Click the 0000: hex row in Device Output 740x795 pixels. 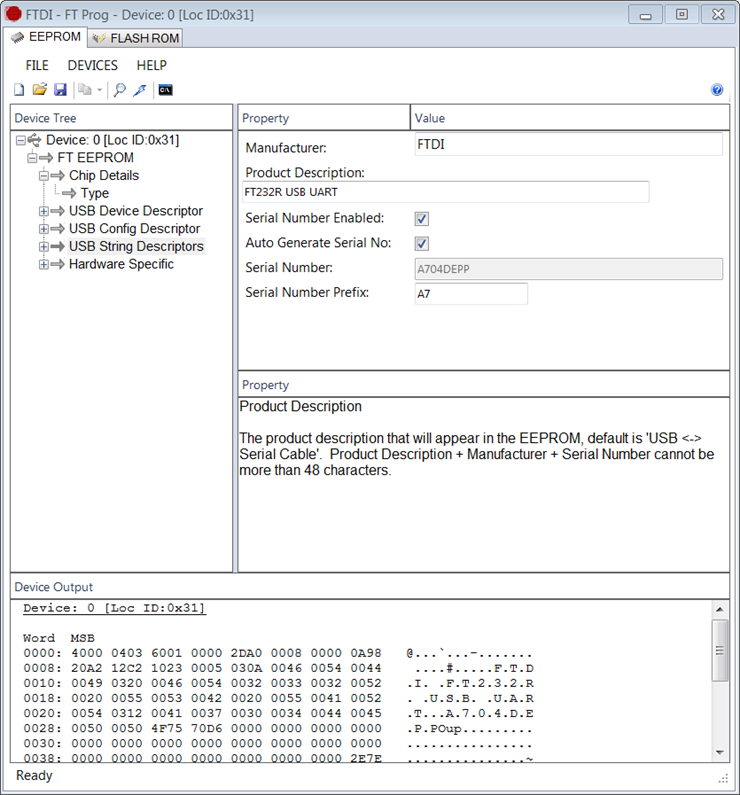pyautogui.click(x=278, y=653)
